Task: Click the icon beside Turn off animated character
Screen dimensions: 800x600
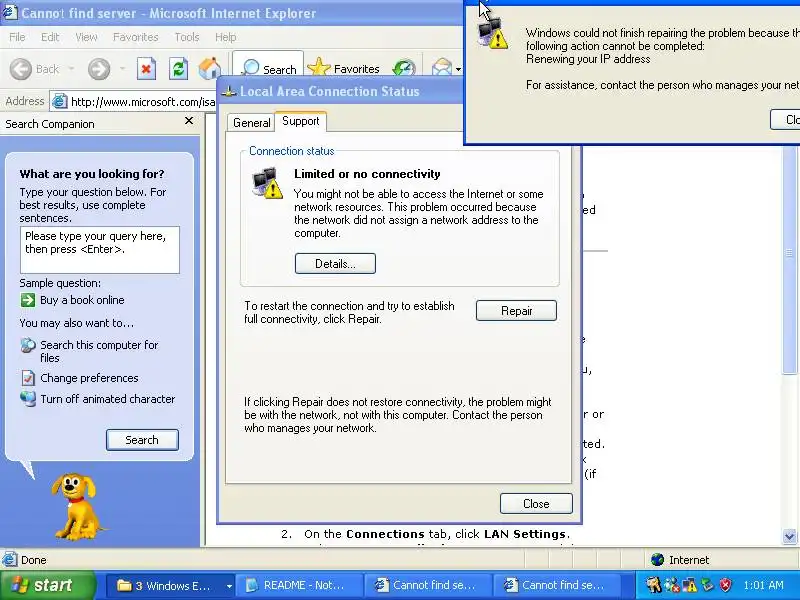Action: tap(28, 398)
